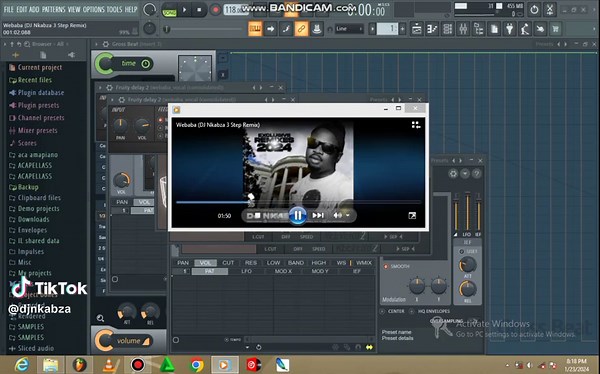The width and height of the screenshot is (600, 374).
Task: Open front Fruity delay 2 gear menu
Action: coord(122,100)
